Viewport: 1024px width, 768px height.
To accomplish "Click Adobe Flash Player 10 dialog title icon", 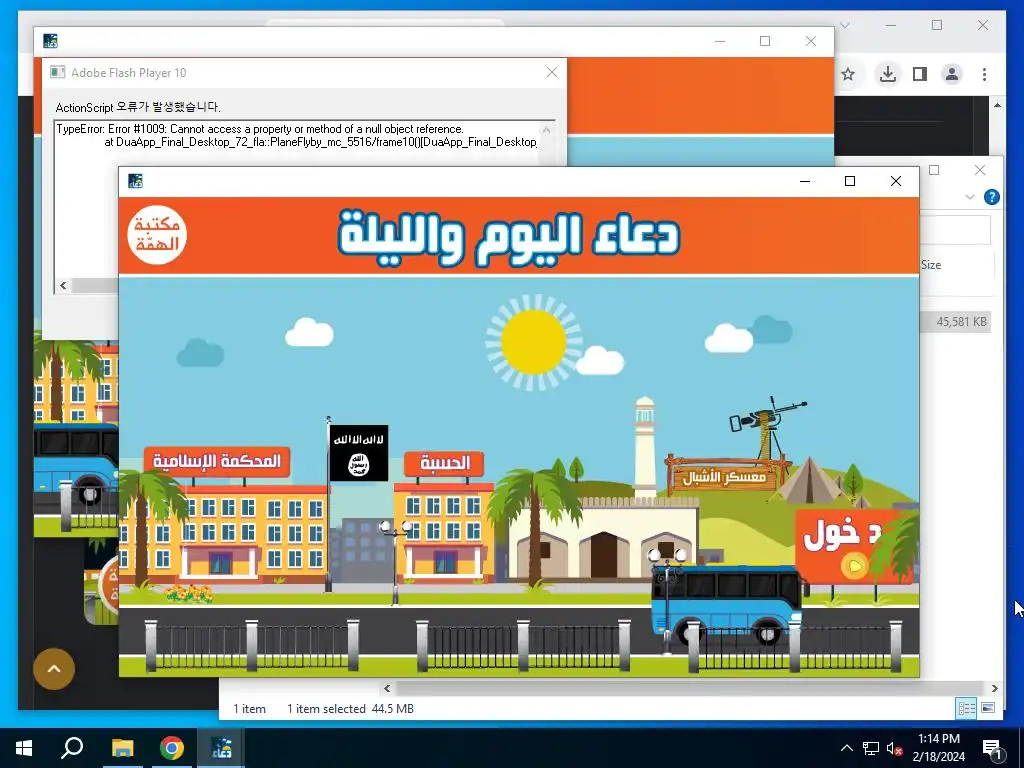I will click(x=57, y=72).
